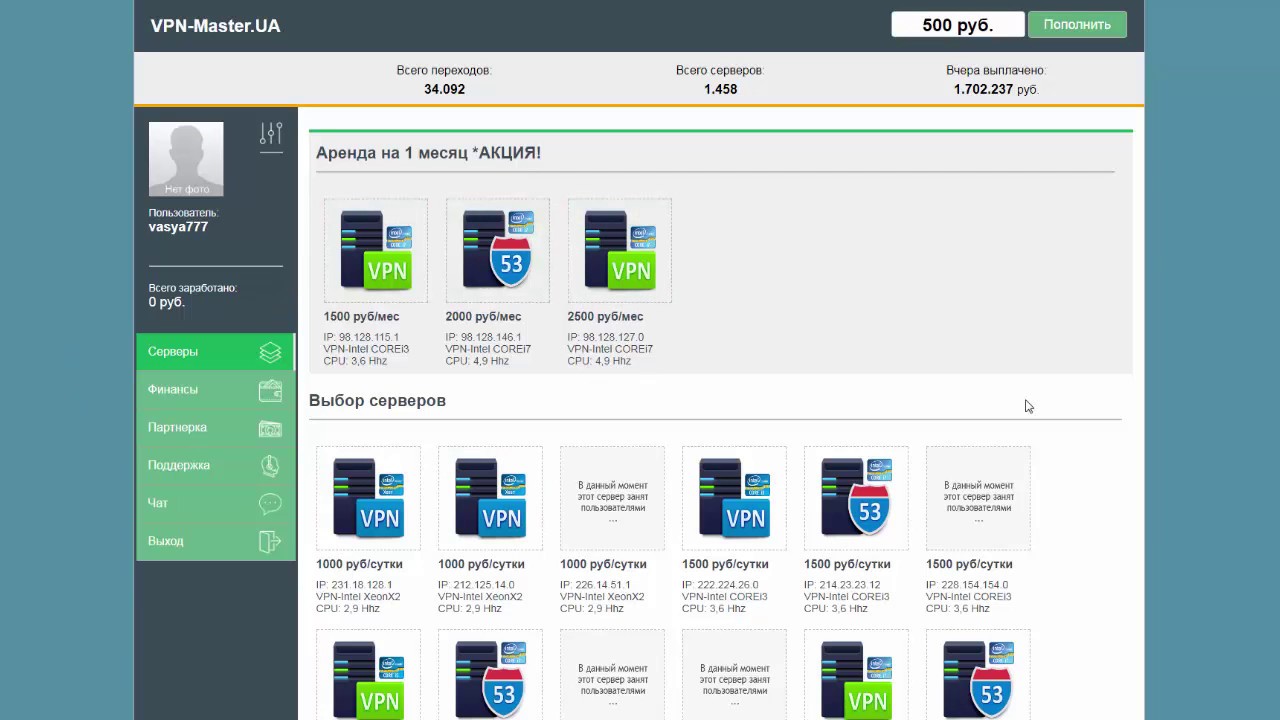Open the Партнерка menu item

[215, 428]
